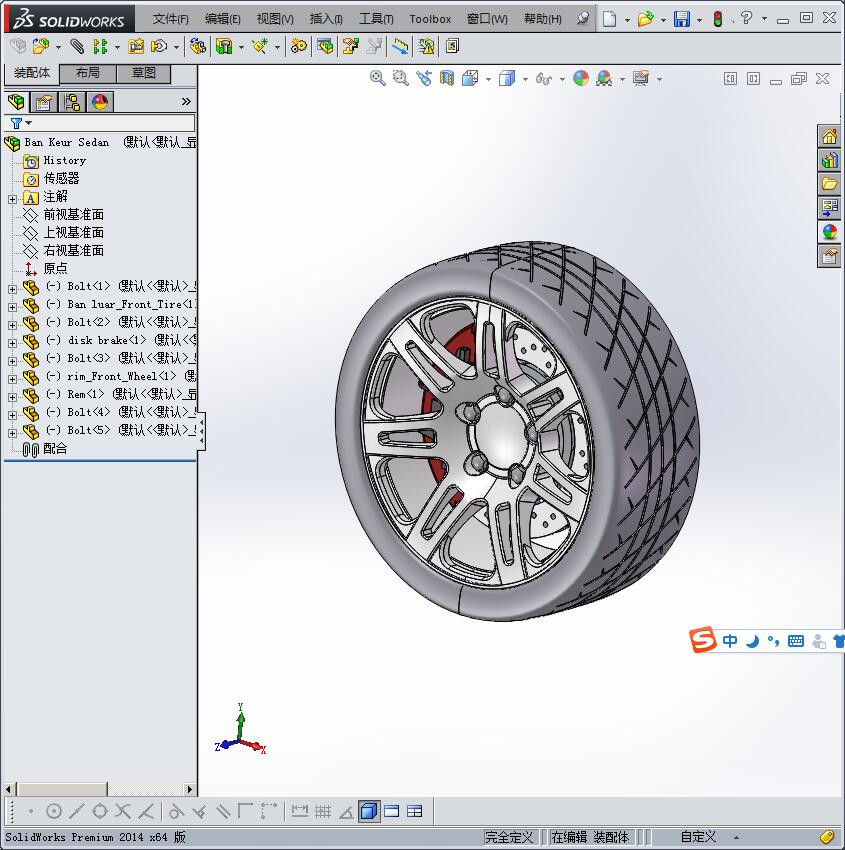The height and width of the screenshot is (850, 845).
Task: Click the Exploded View icon
Action: [x=350, y=47]
